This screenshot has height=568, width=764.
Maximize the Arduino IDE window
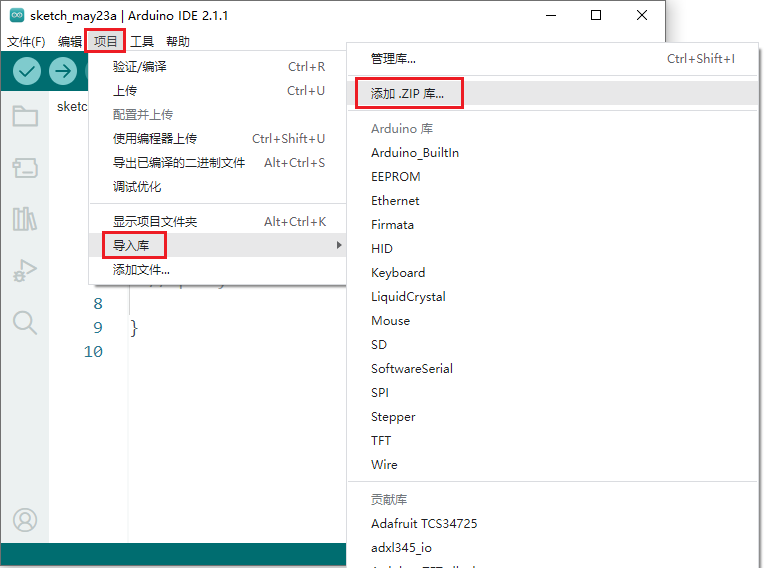[595, 16]
